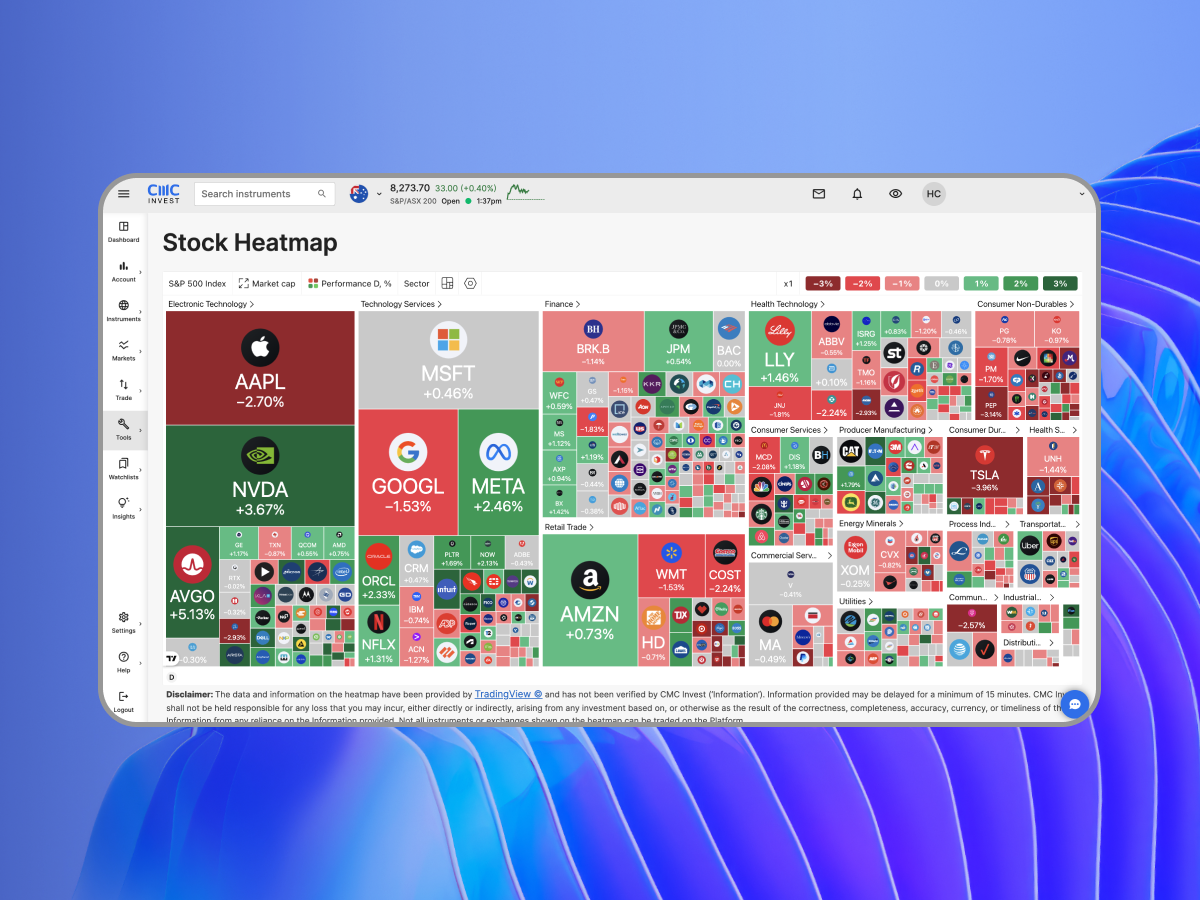Open the Market cap size selector
This screenshot has height=900, width=1200.
click(267, 284)
